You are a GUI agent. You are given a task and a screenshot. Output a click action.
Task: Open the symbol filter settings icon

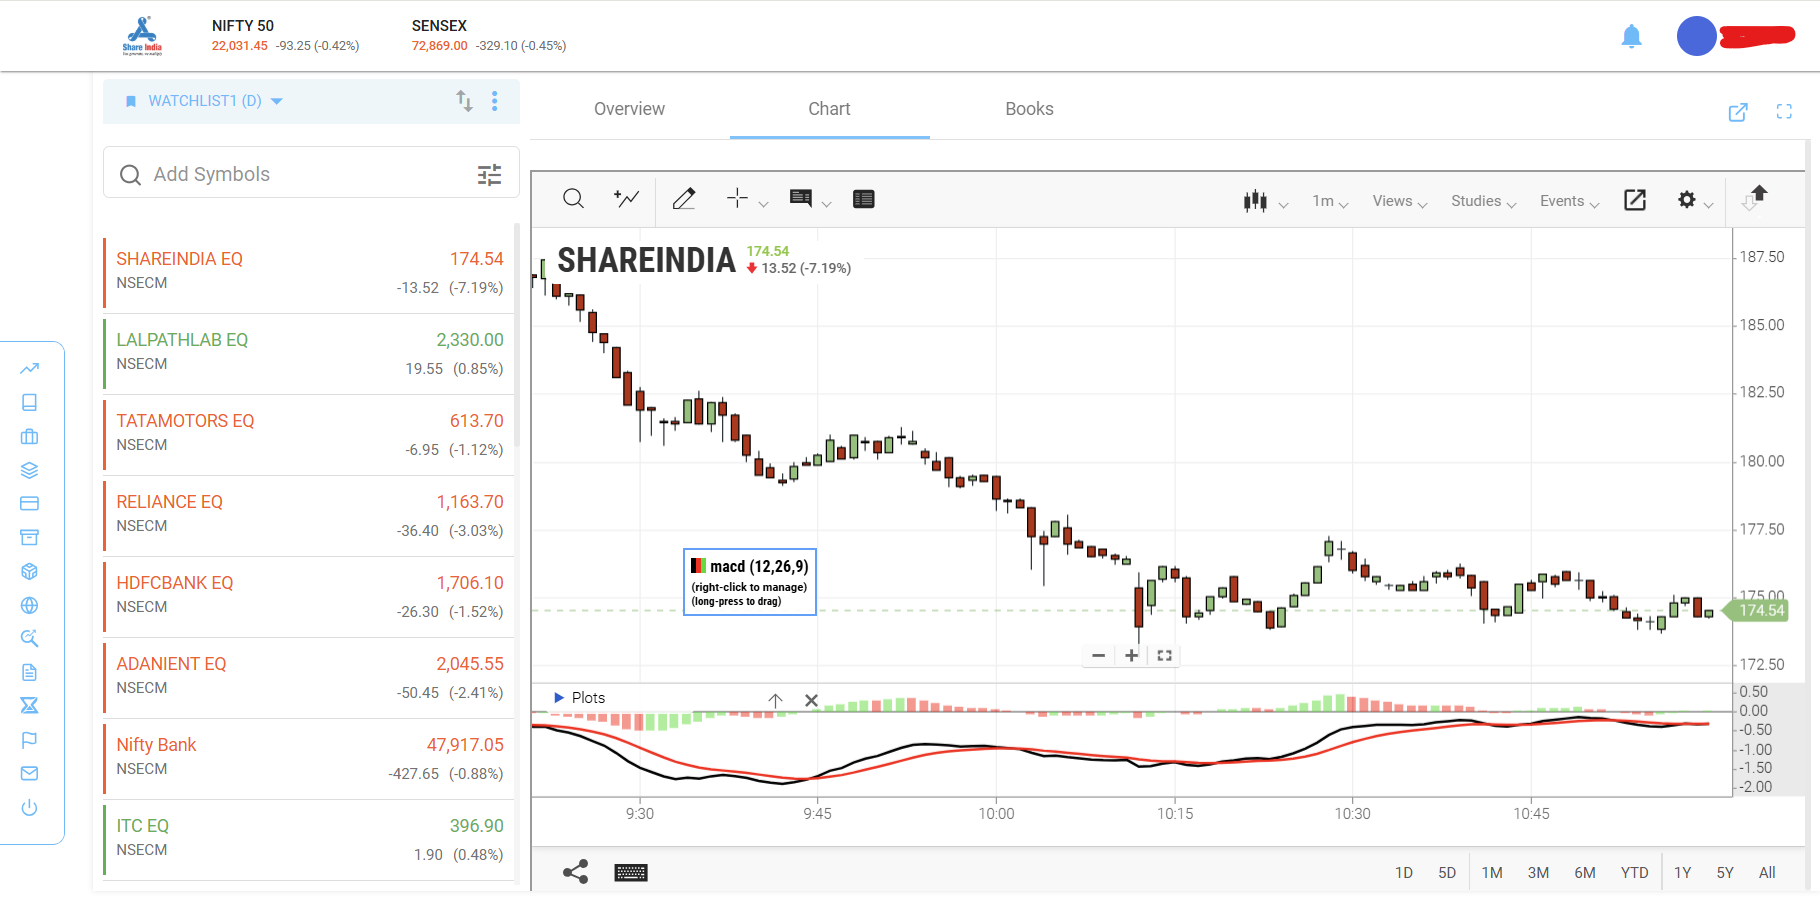click(x=489, y=175)
